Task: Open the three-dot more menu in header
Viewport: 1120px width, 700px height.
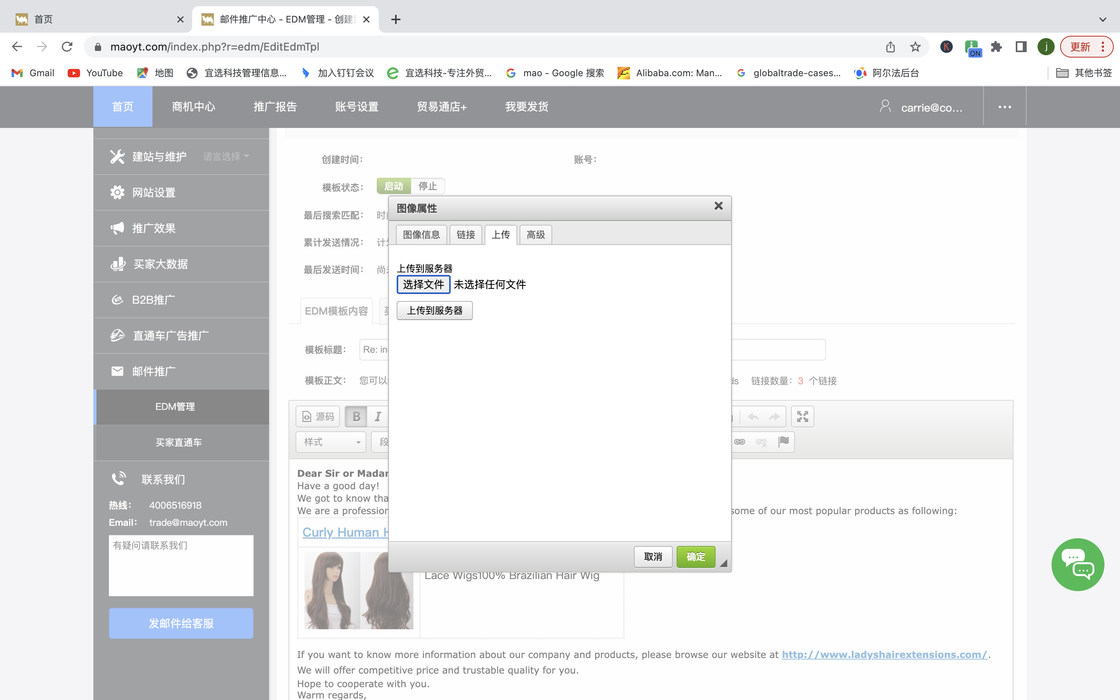Action: (1004, 107)
